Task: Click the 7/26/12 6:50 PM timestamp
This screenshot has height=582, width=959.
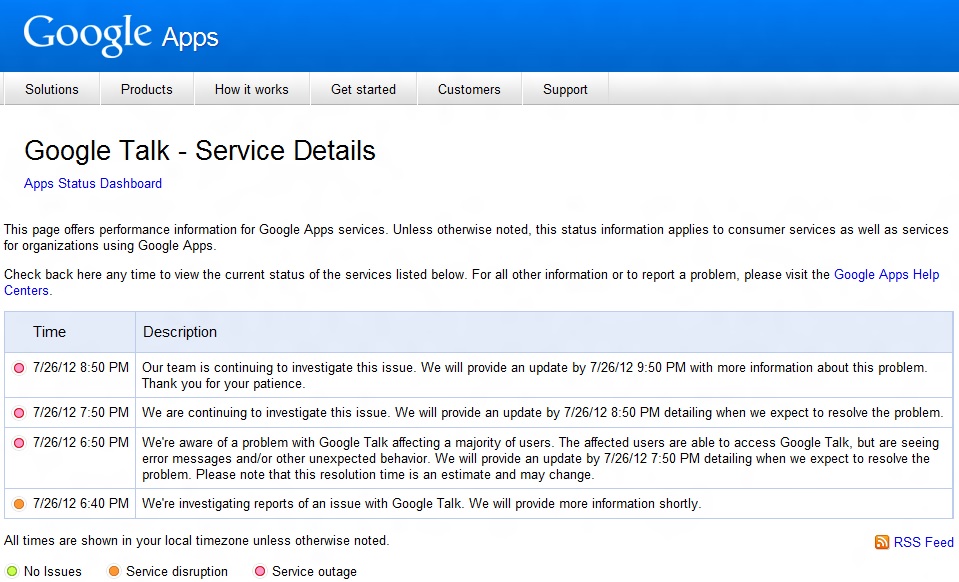Action: click(x=81, y=442)
